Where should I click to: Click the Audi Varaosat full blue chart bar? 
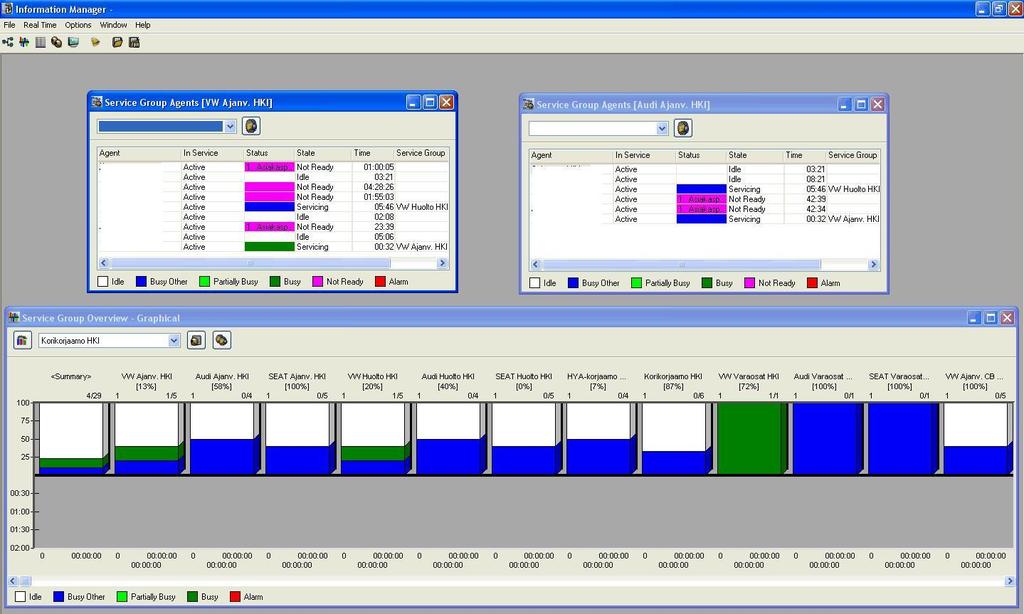827,438
